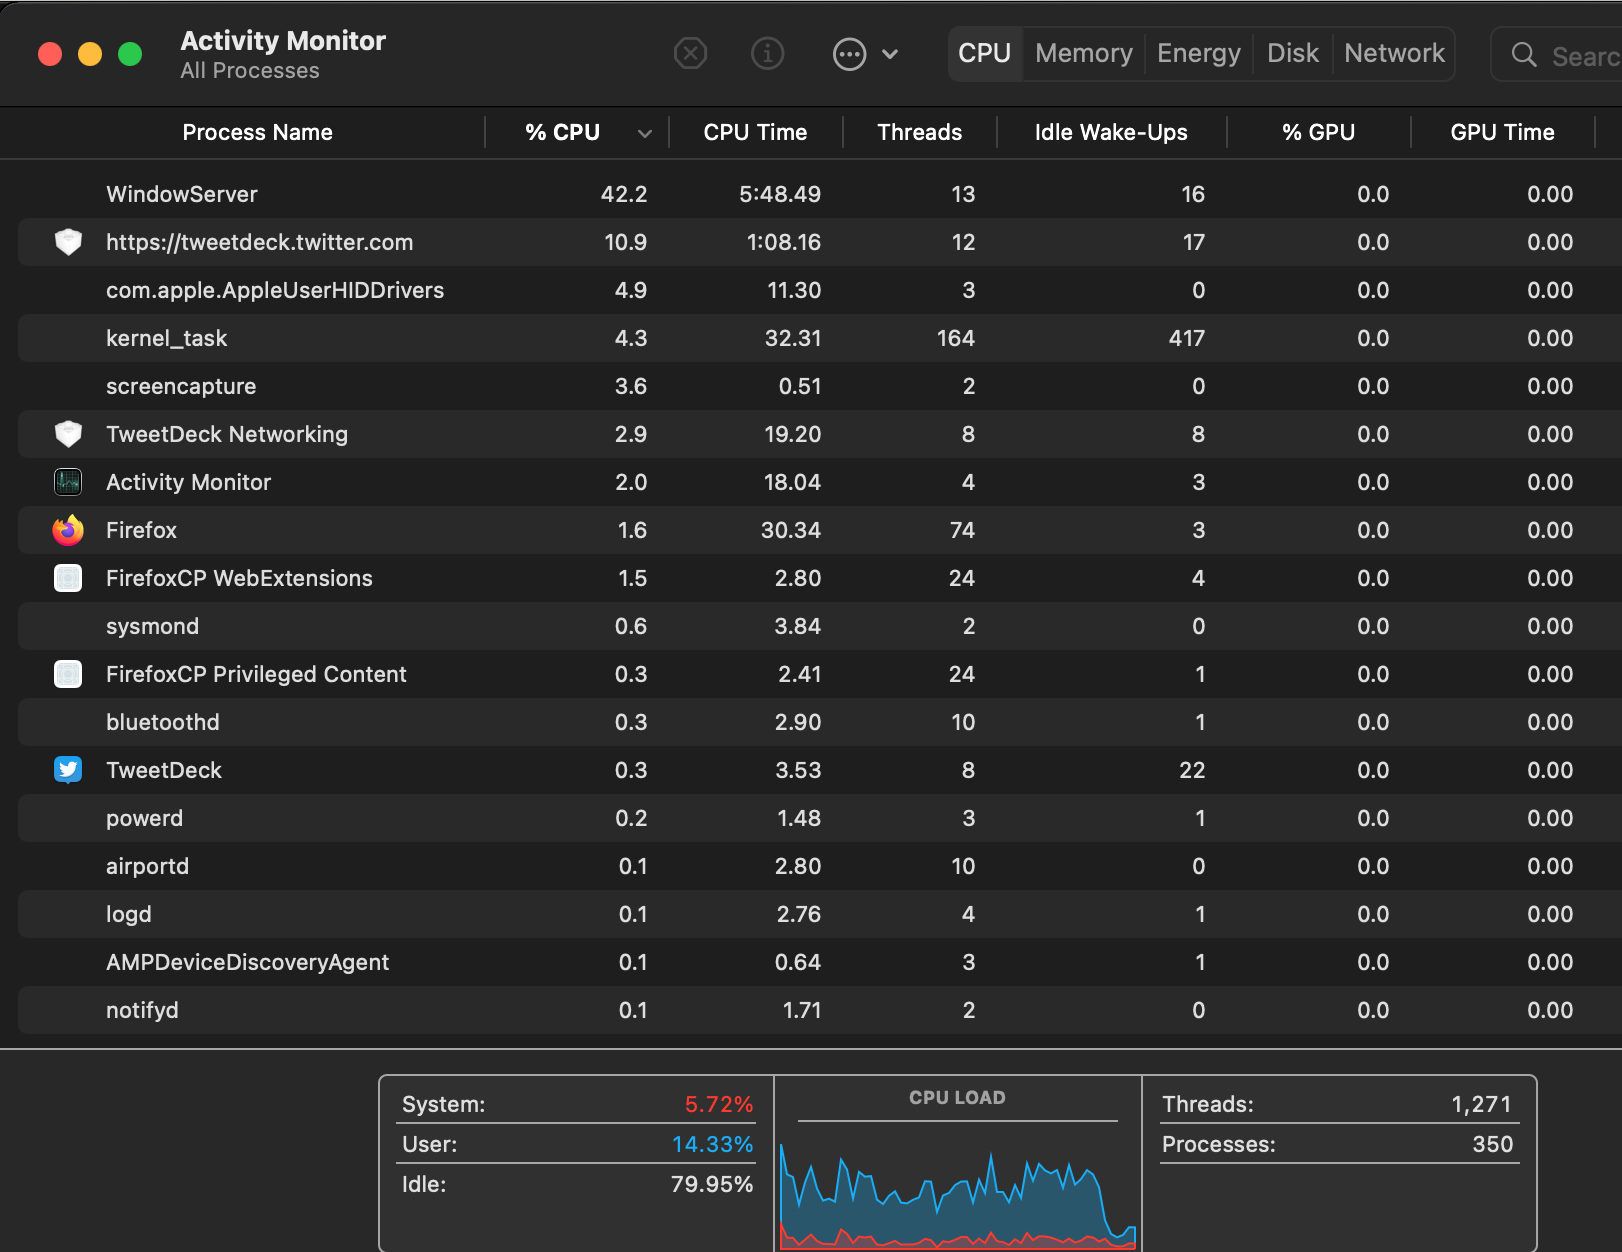Sort by Idle Wake-Ups column header
This screenshot has height=1252, width=1622.
pyautogui.click(x=1110, y=132)
